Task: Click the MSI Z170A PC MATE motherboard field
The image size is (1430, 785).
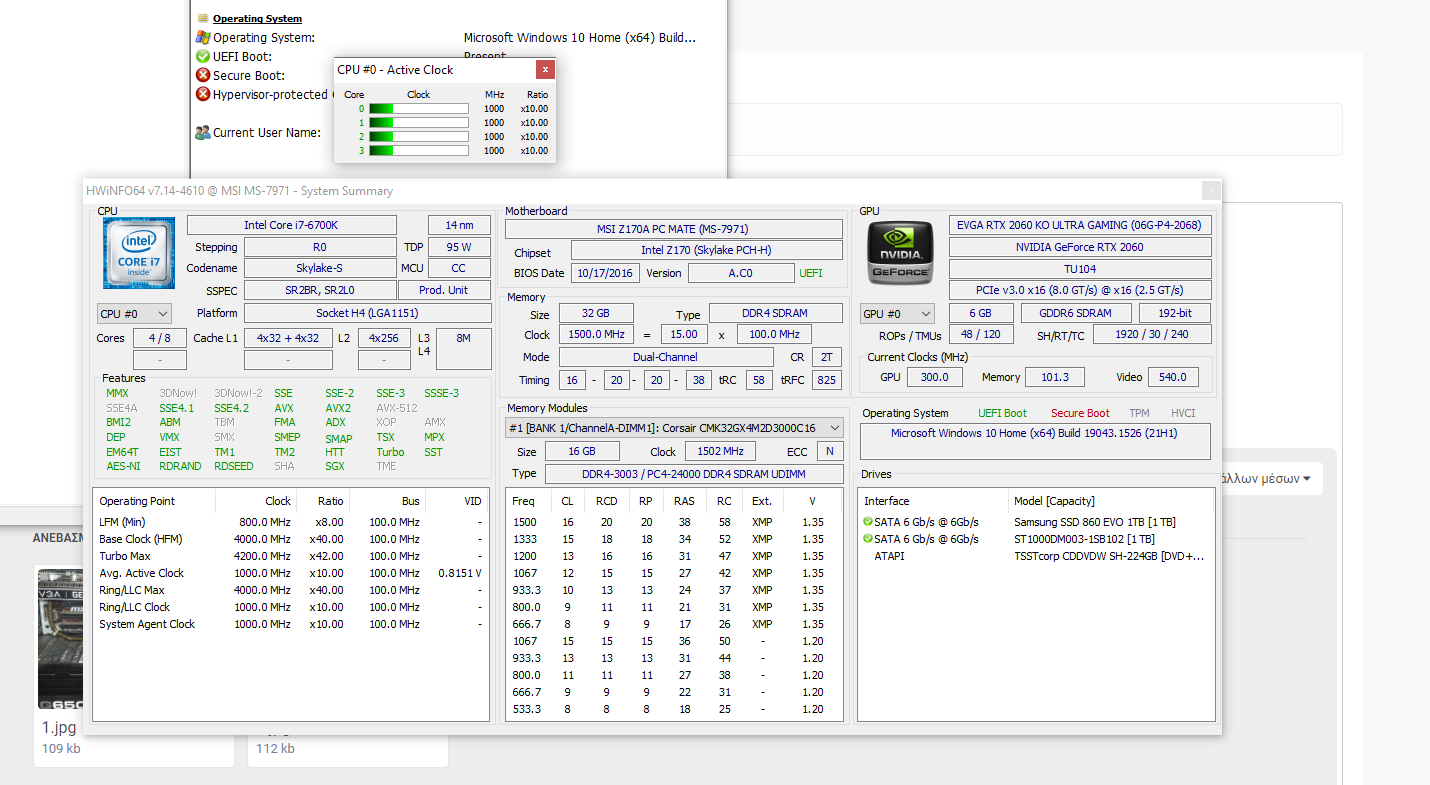Action: coord(673,229)
